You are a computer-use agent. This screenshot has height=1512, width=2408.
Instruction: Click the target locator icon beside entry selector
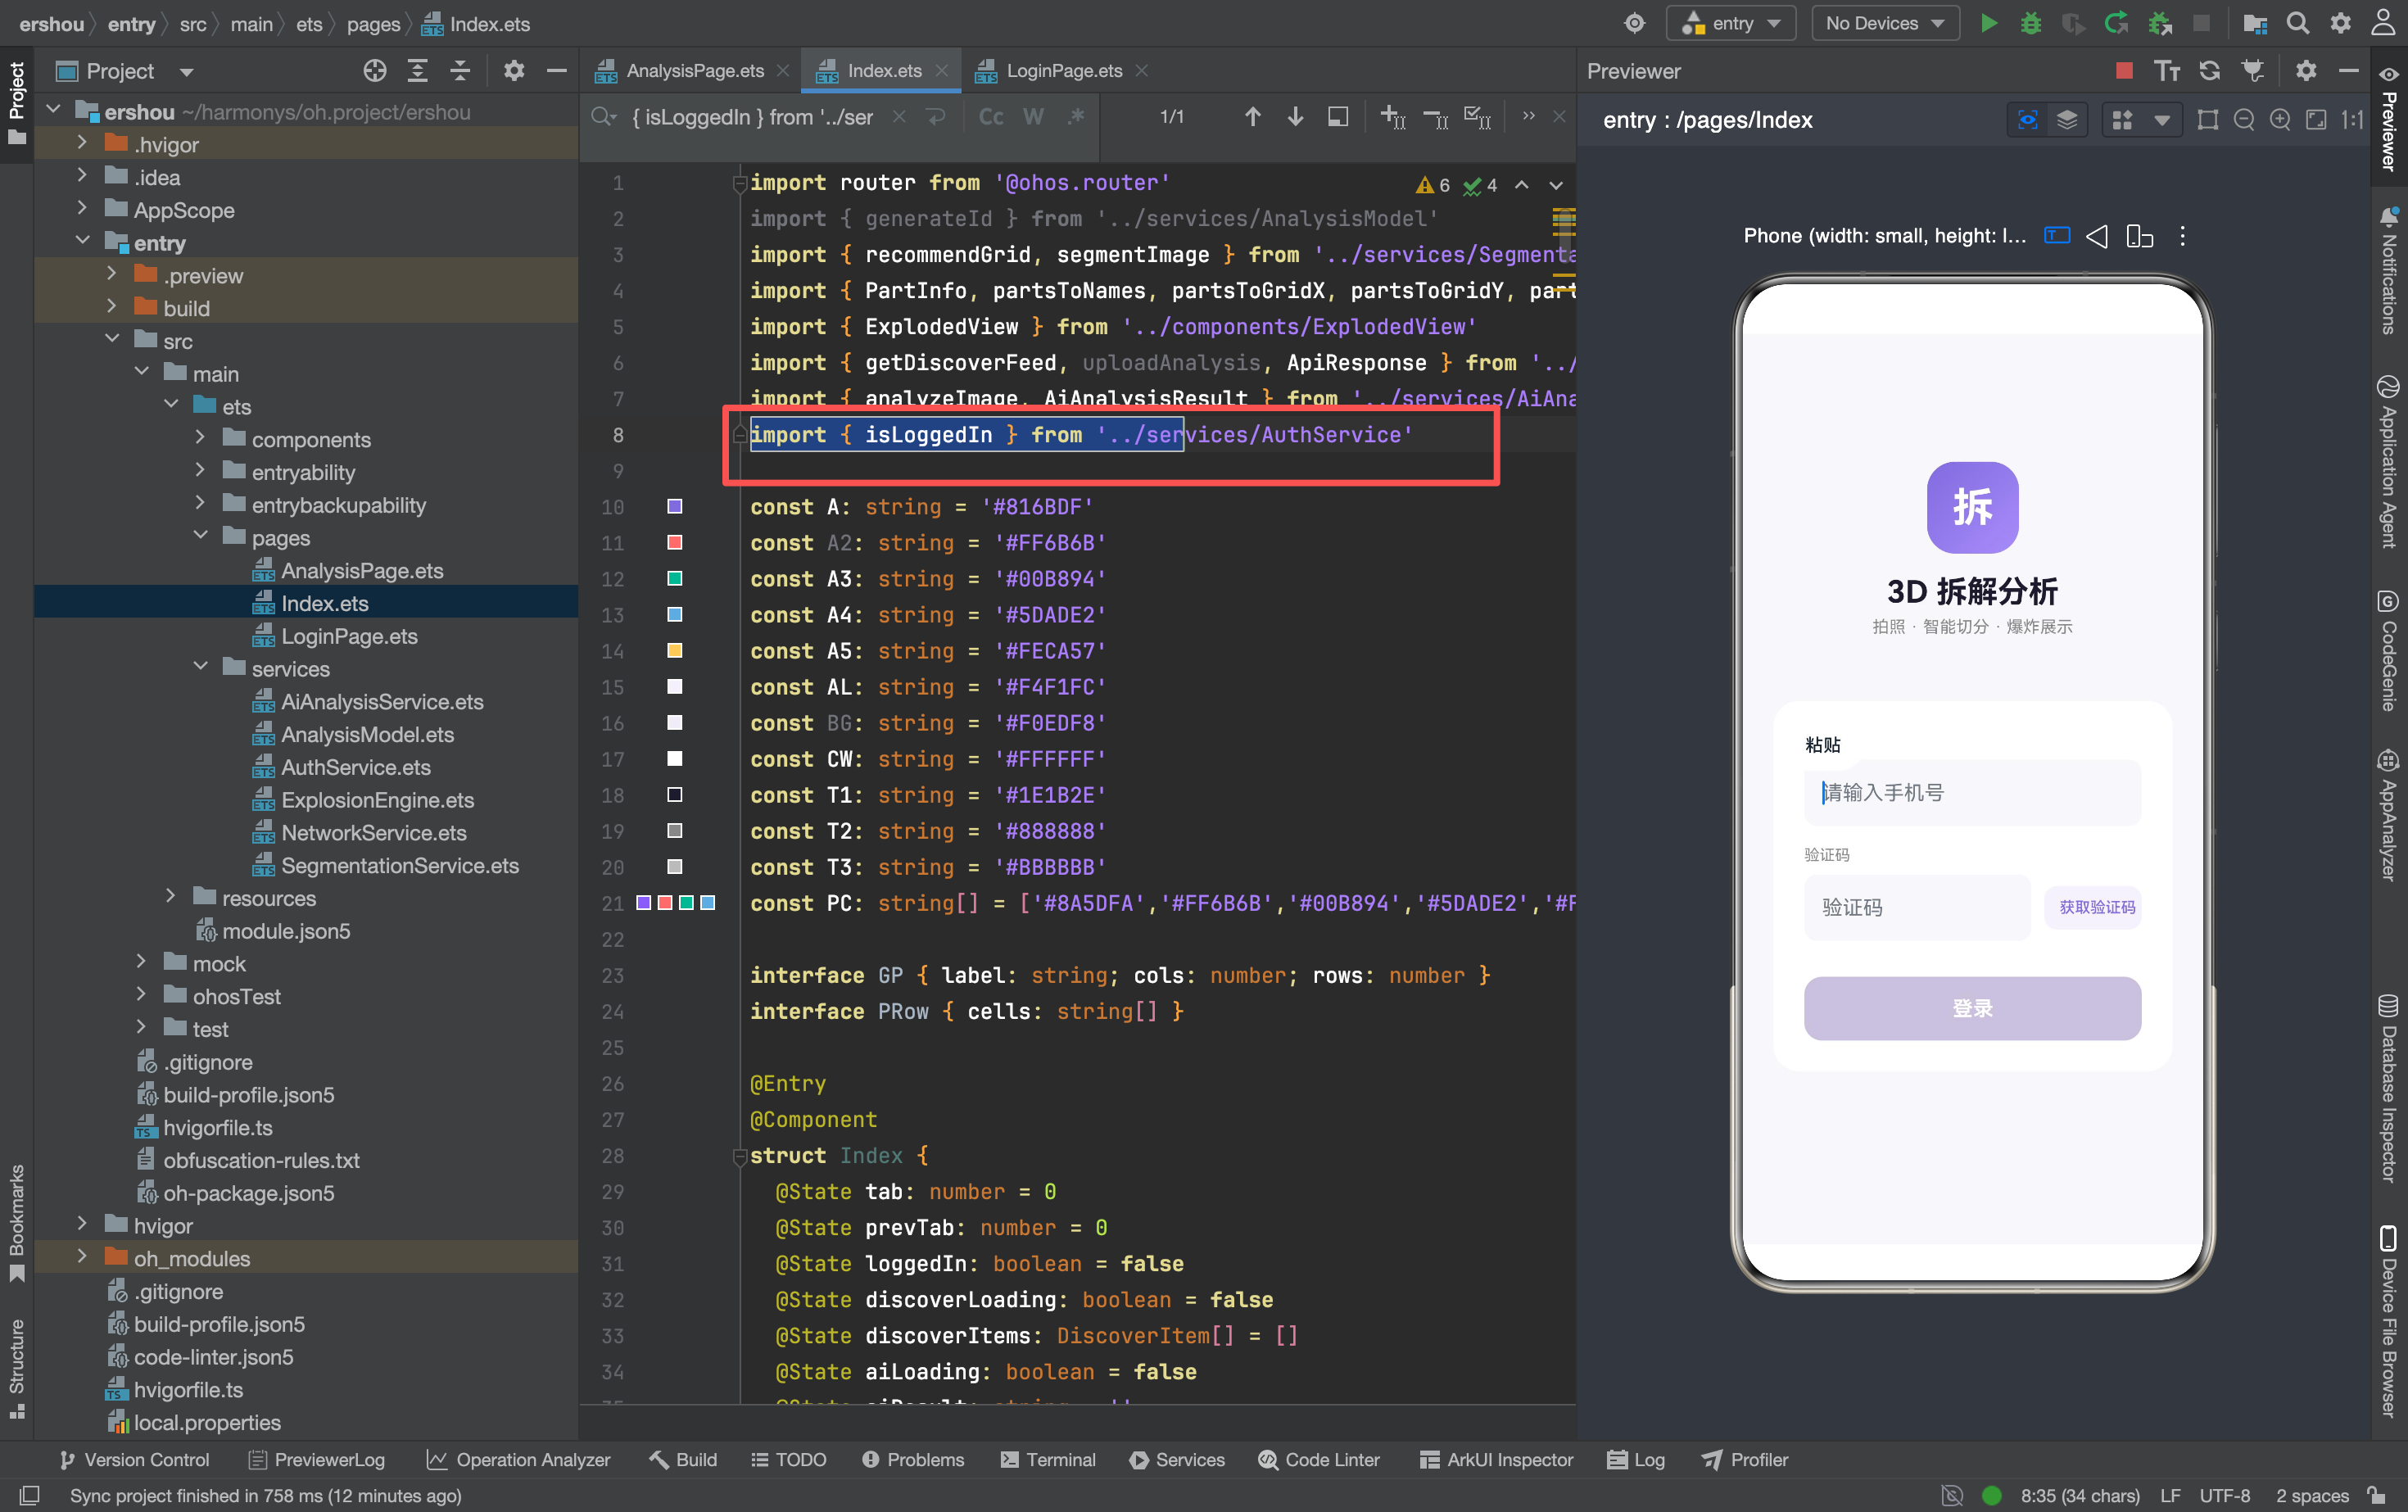point(1634,23)
